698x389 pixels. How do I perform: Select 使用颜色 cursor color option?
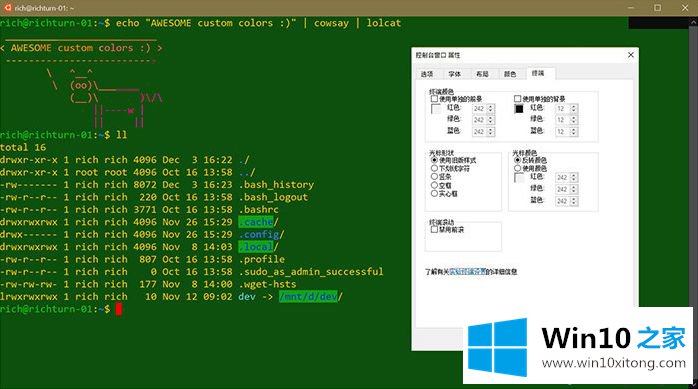point(517,168)
